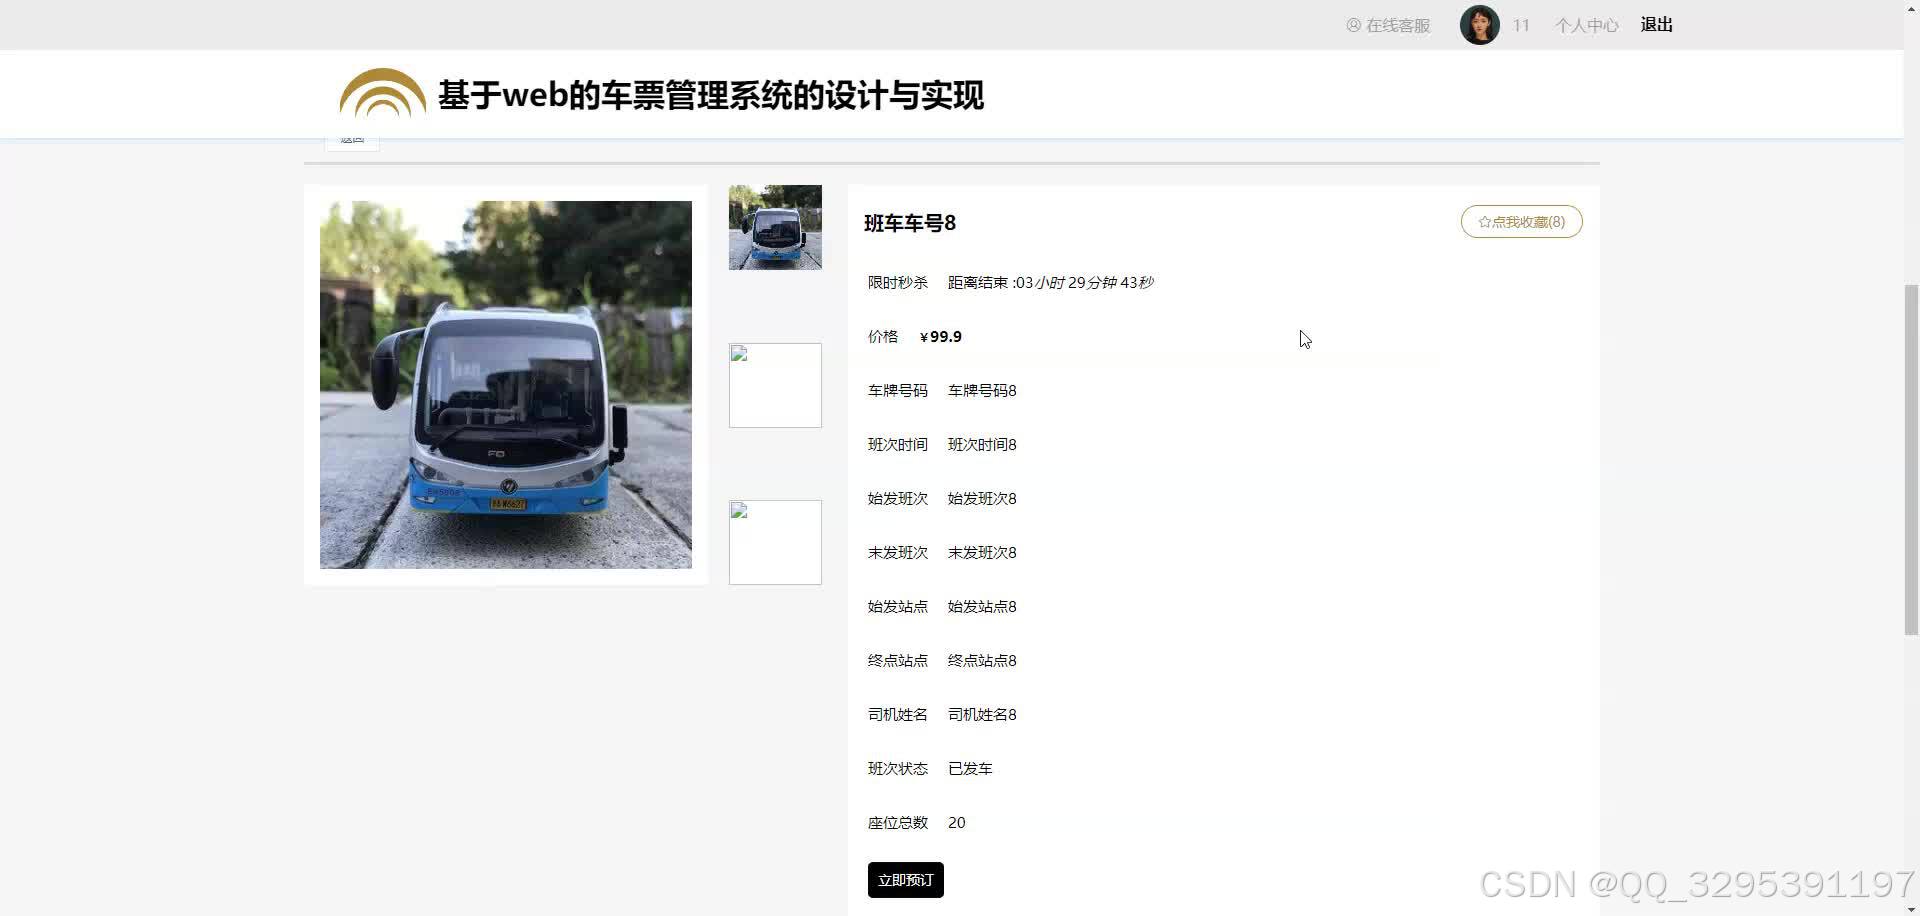Click the site logo icon in the header
Screen dimensions: 1920x916
click(x=381, y=94)
